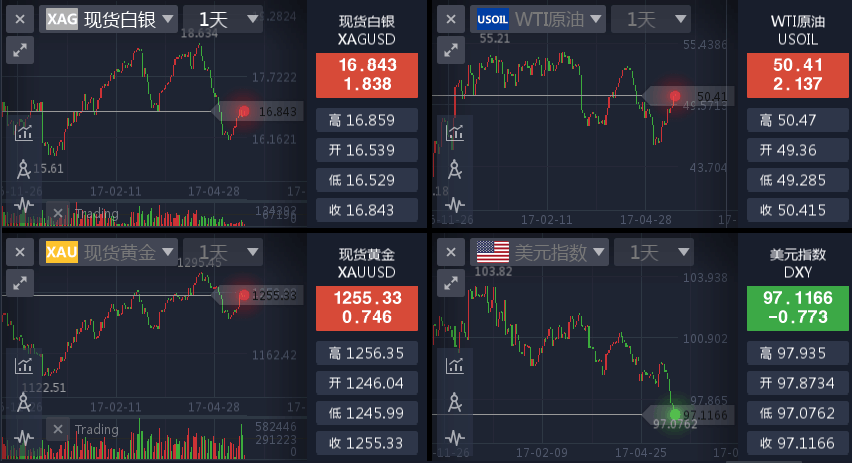
Task: Open the 美元指数 symbol dropdown
Action: [x=539, y=252]
